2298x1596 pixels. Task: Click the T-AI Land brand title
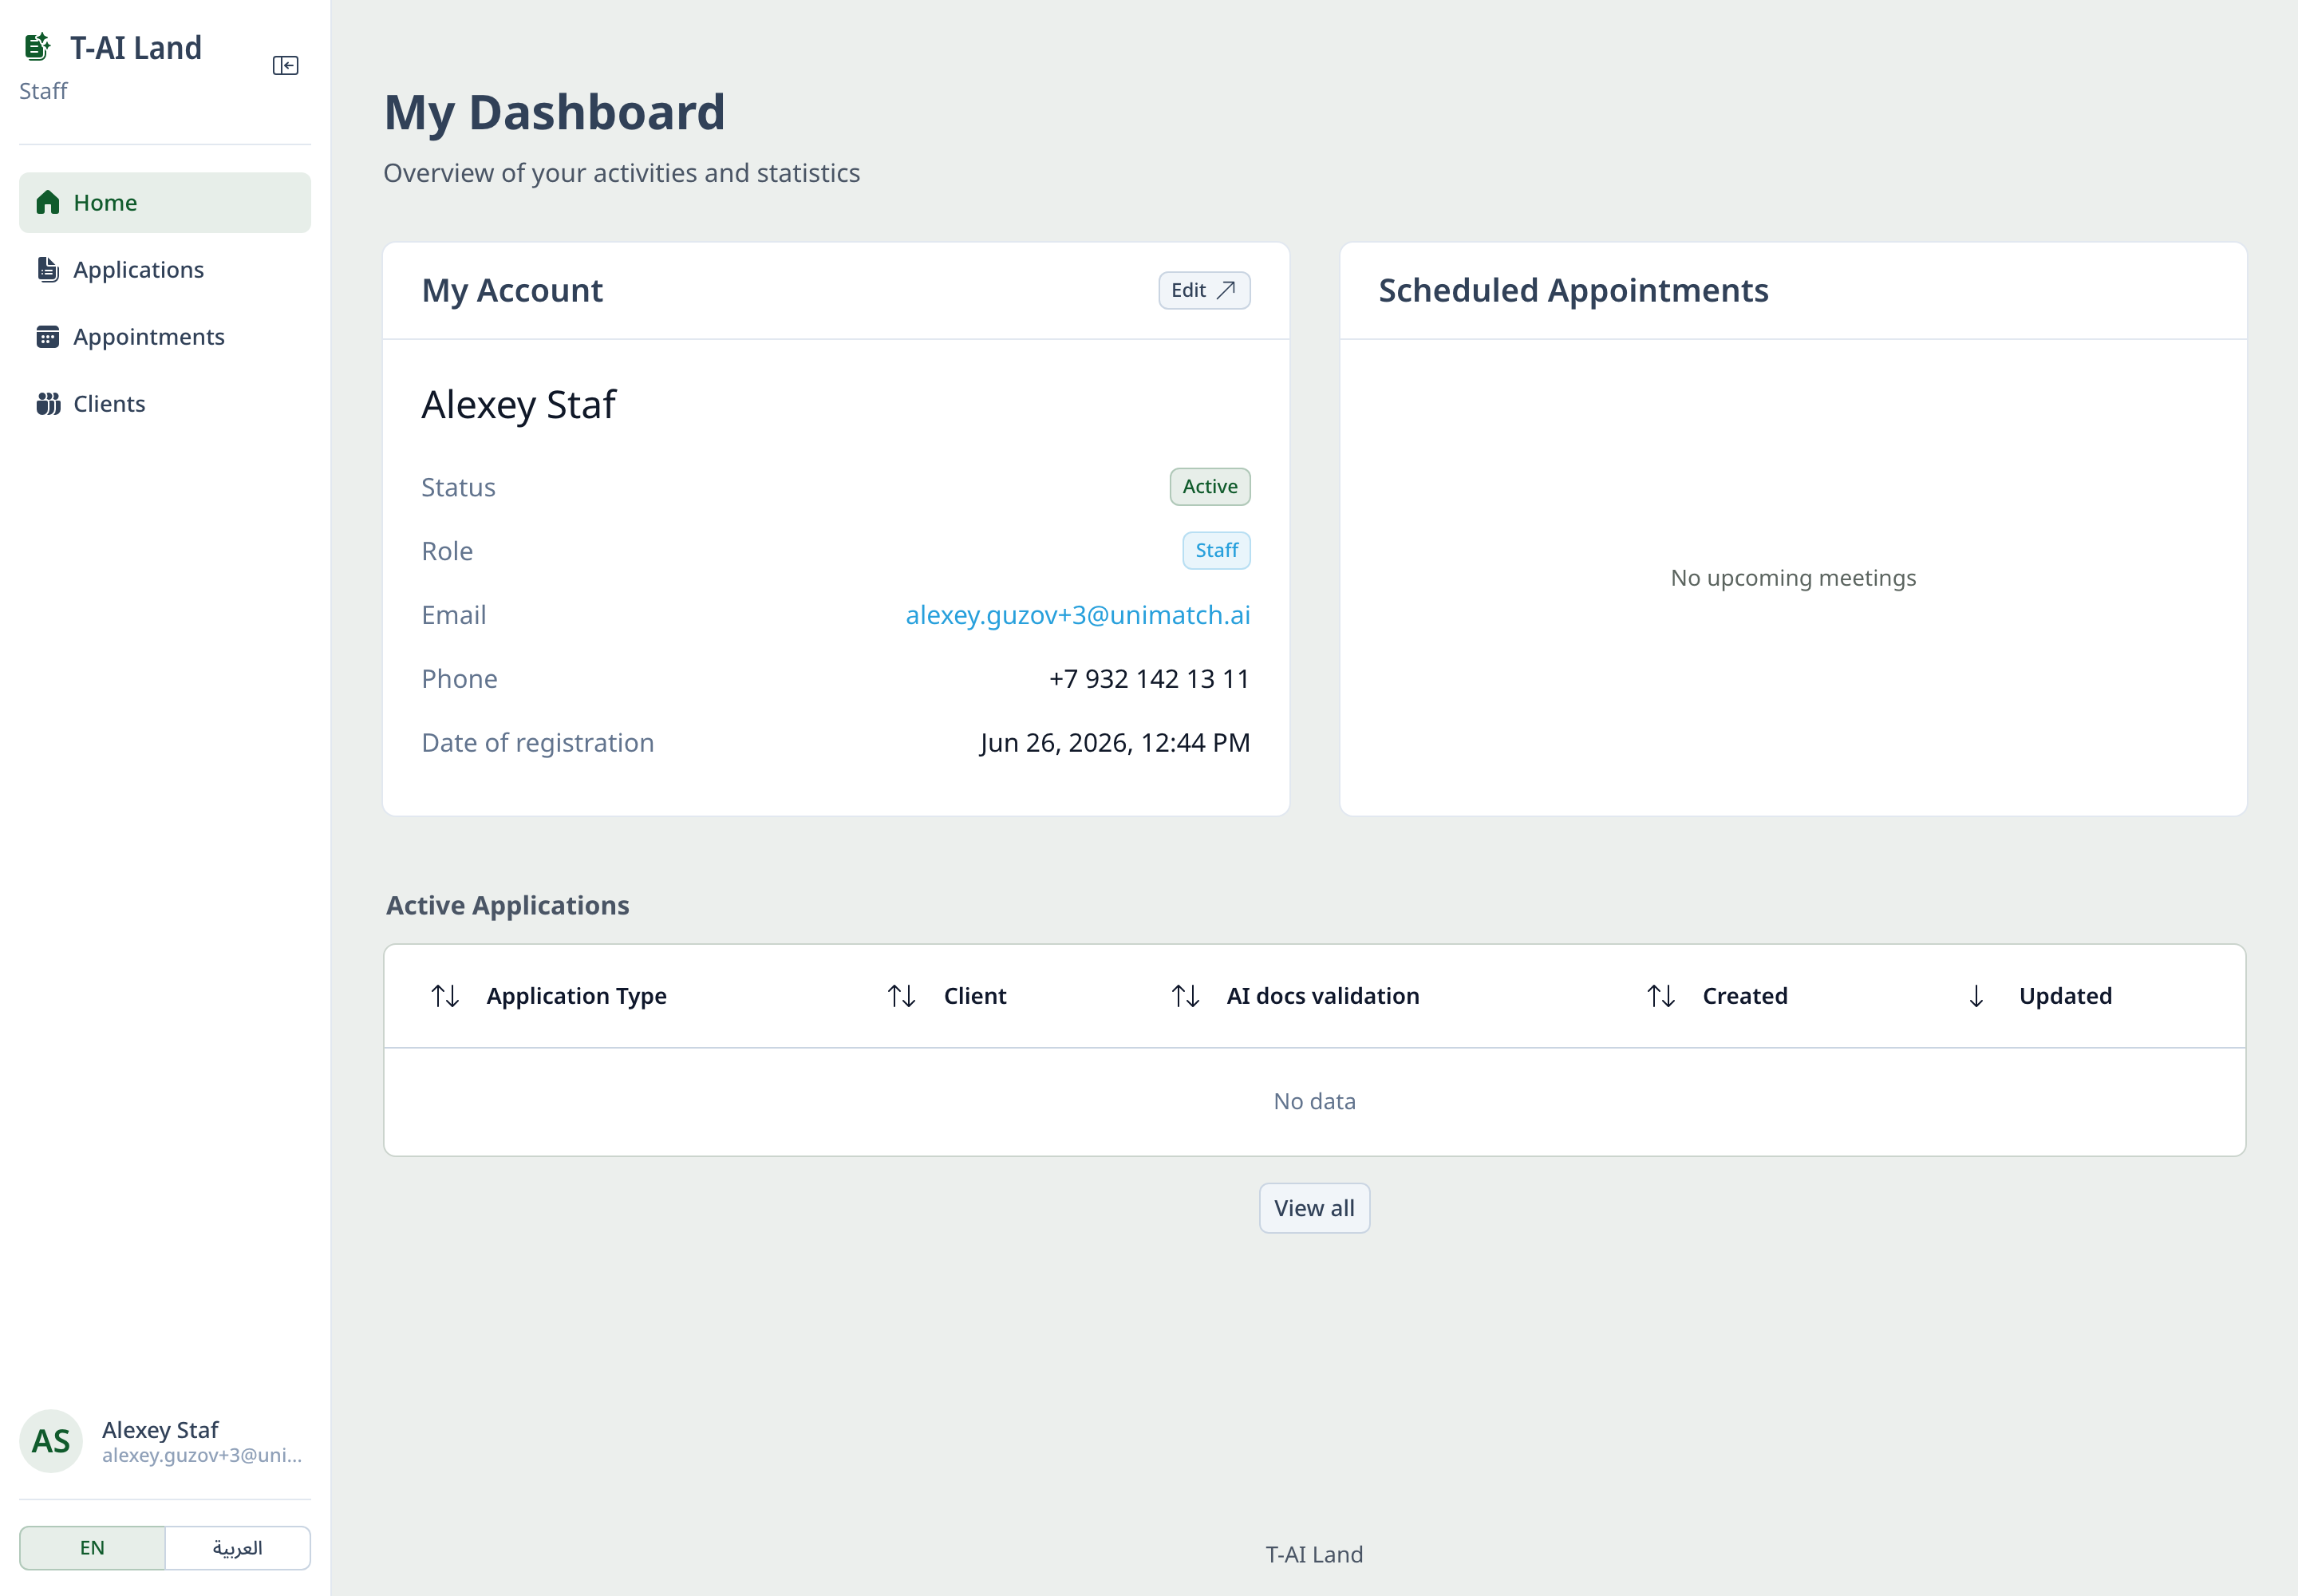(136, 48)
